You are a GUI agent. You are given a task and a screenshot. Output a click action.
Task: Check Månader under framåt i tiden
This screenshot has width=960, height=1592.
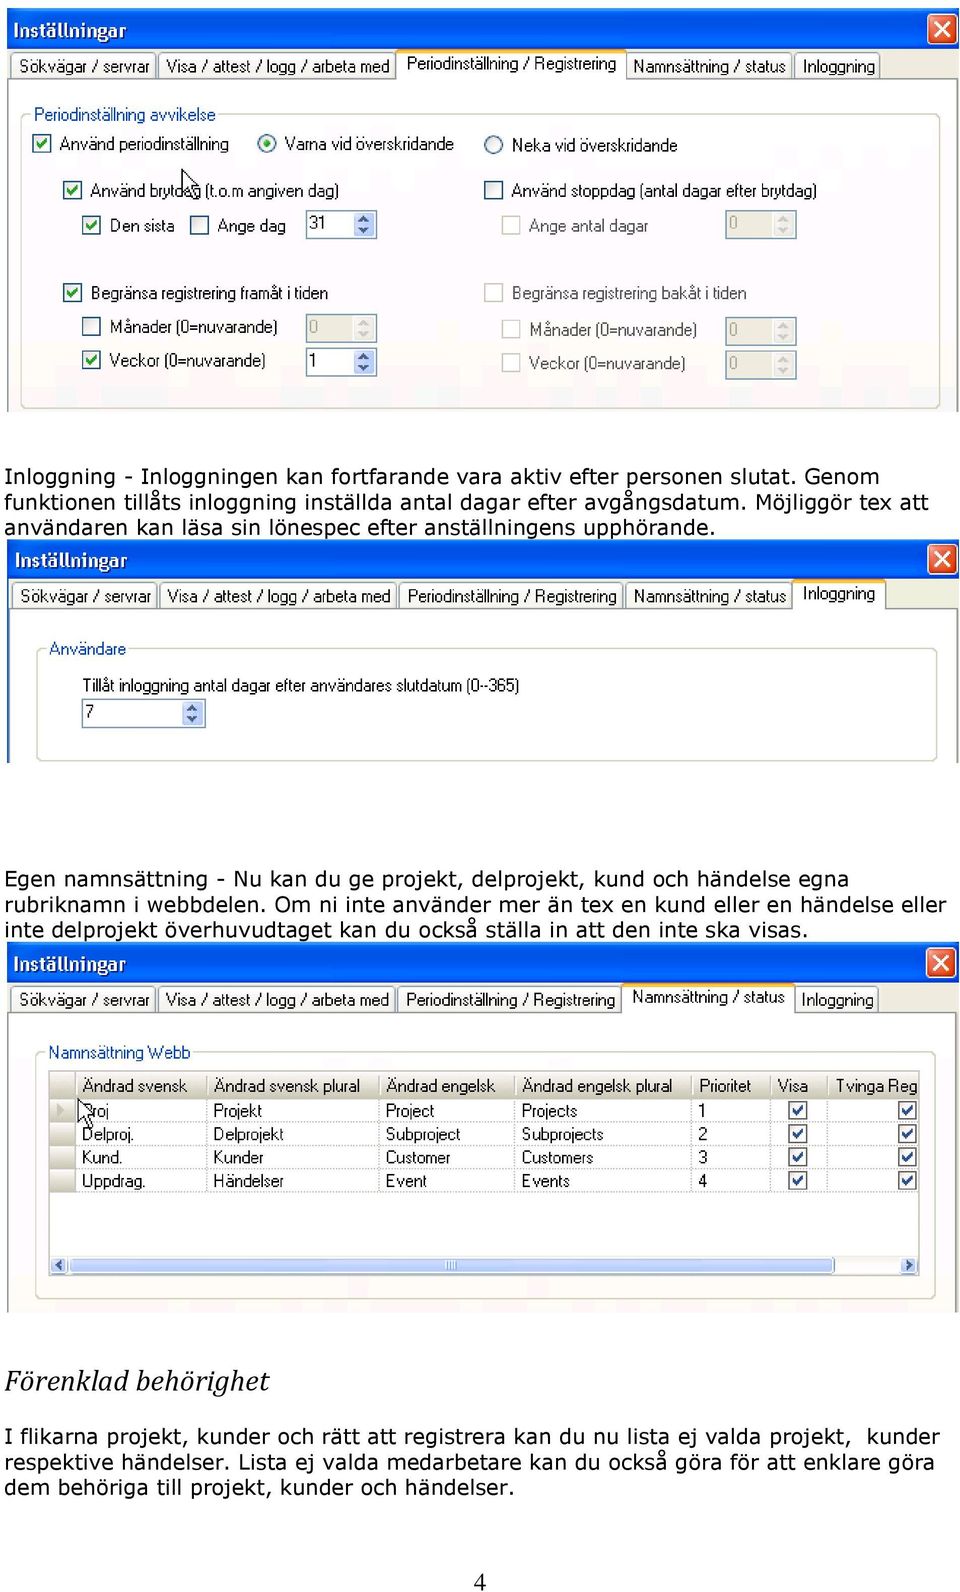tap(91, 326)
